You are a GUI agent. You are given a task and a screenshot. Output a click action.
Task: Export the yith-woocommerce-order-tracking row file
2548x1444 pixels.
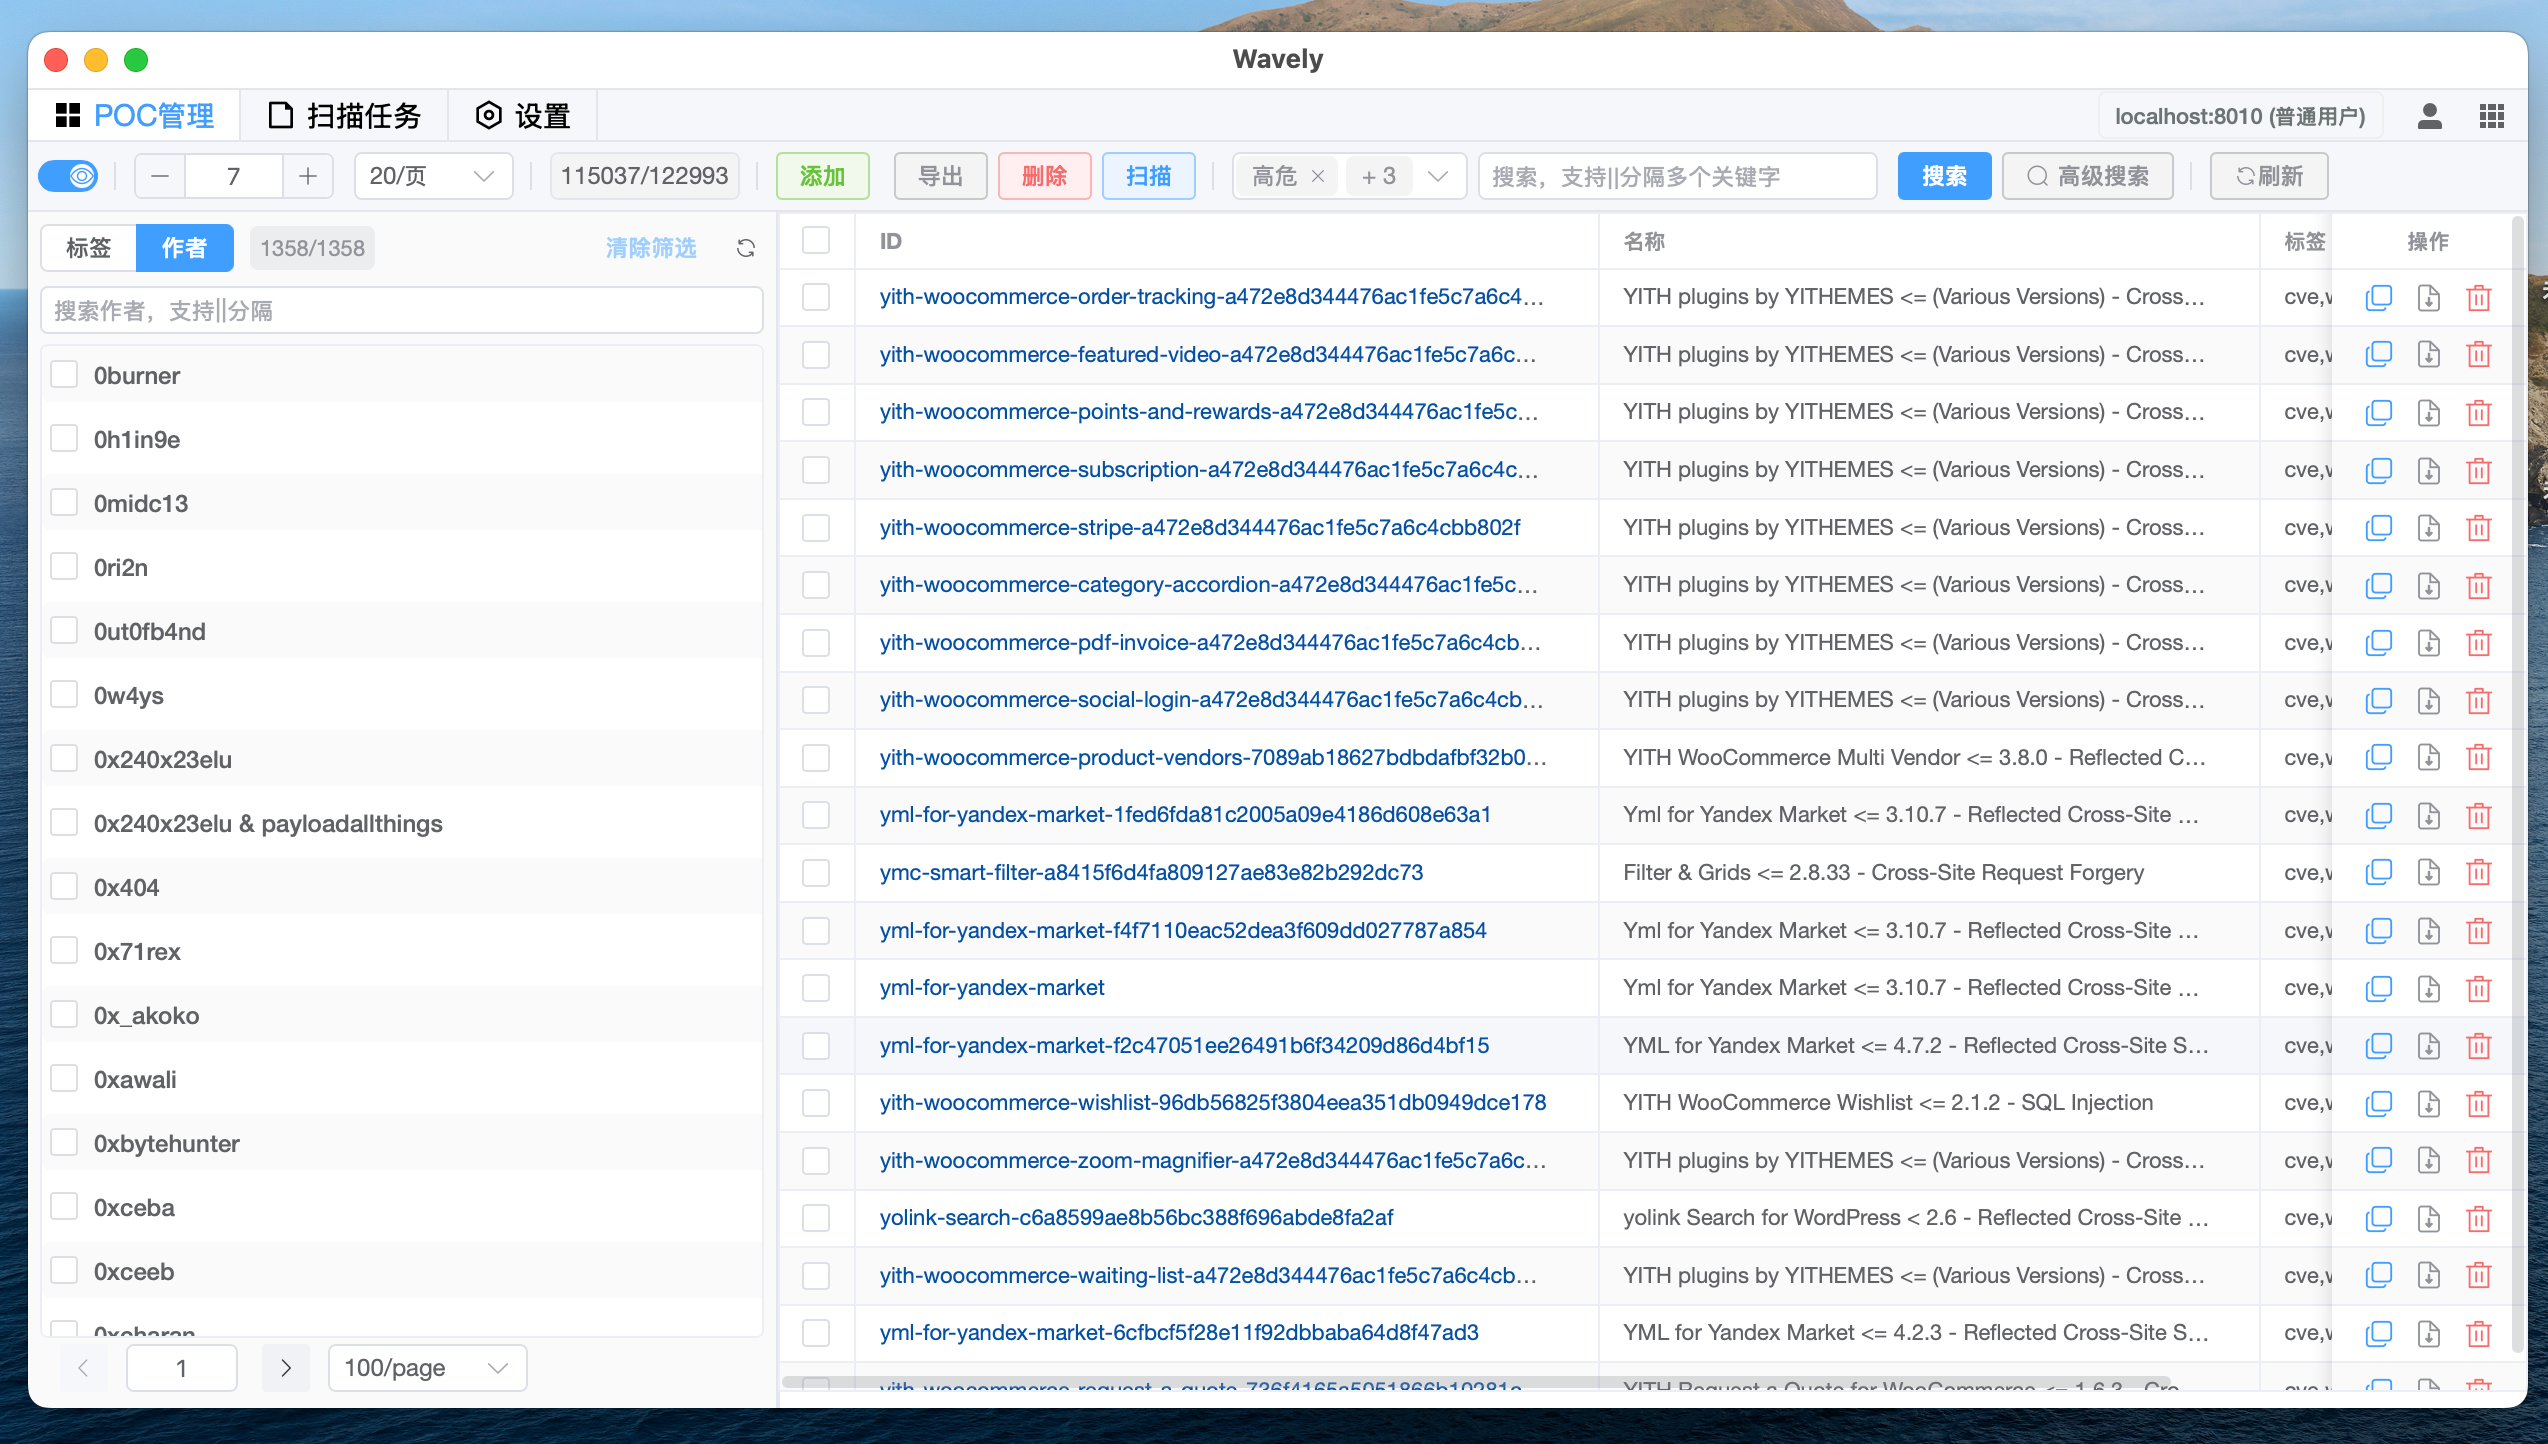(x=2429, y=297)
